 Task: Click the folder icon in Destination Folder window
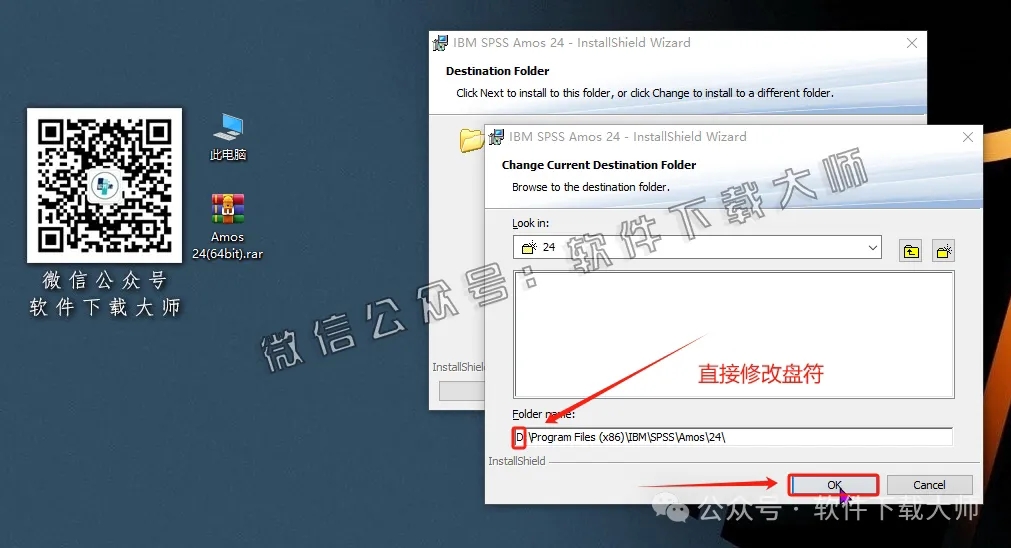(471, 140)
